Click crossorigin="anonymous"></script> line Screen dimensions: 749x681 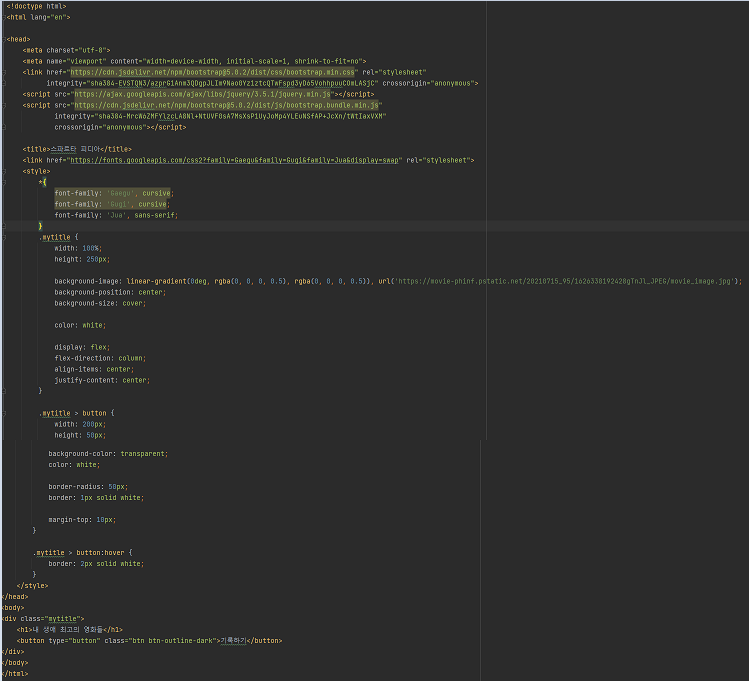(x=120, y=127)
